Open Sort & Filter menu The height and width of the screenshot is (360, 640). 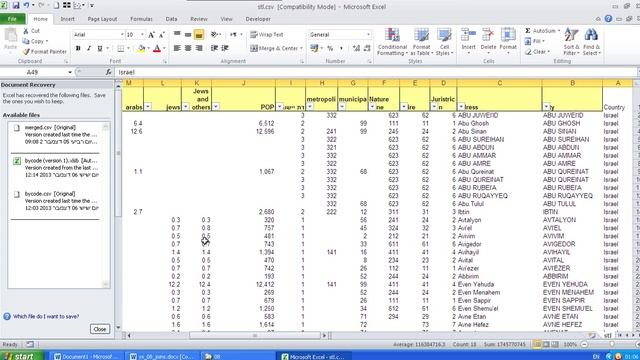[571, 42]
